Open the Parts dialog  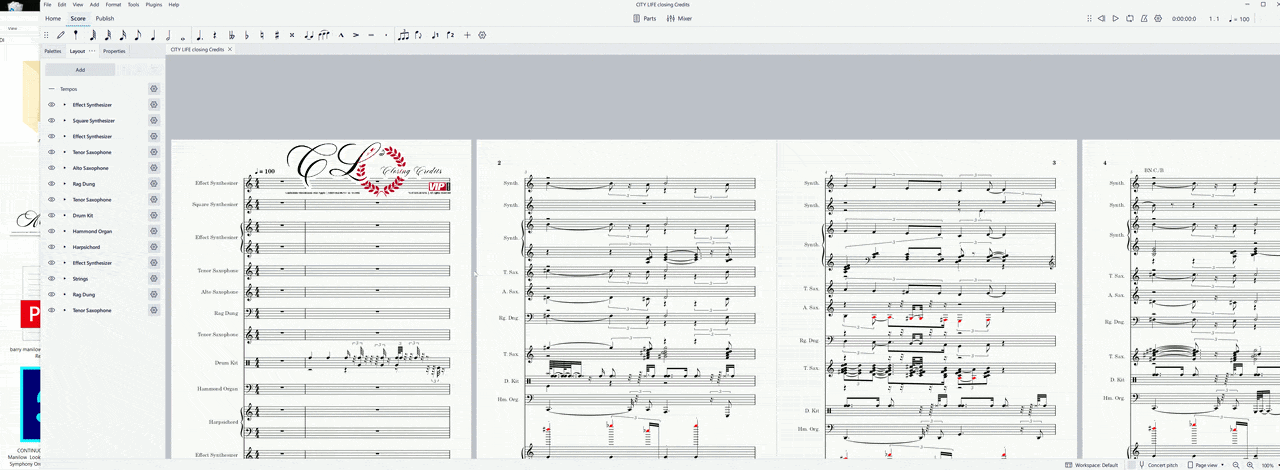(x=645, y=18)
